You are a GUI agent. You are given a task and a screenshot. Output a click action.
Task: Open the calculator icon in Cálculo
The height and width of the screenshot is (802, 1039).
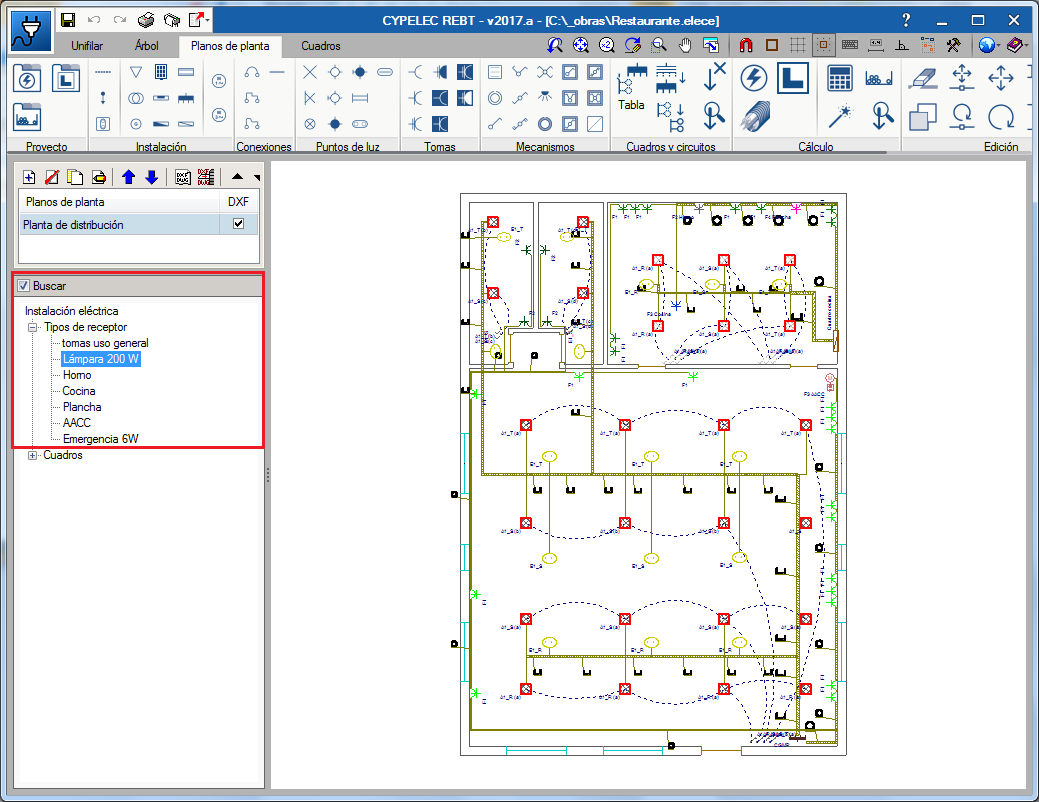pyautogui.click(x=840, y=78)
